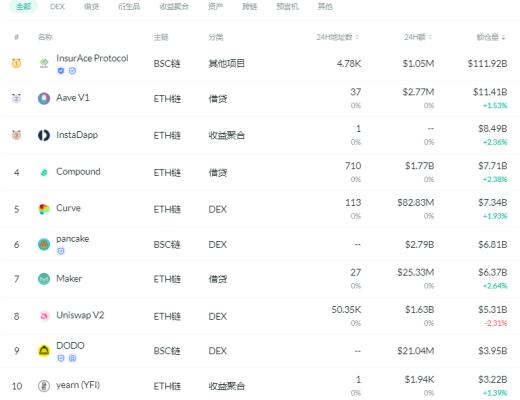
Task: Open the 其他 tab
Action: (325, 6)
